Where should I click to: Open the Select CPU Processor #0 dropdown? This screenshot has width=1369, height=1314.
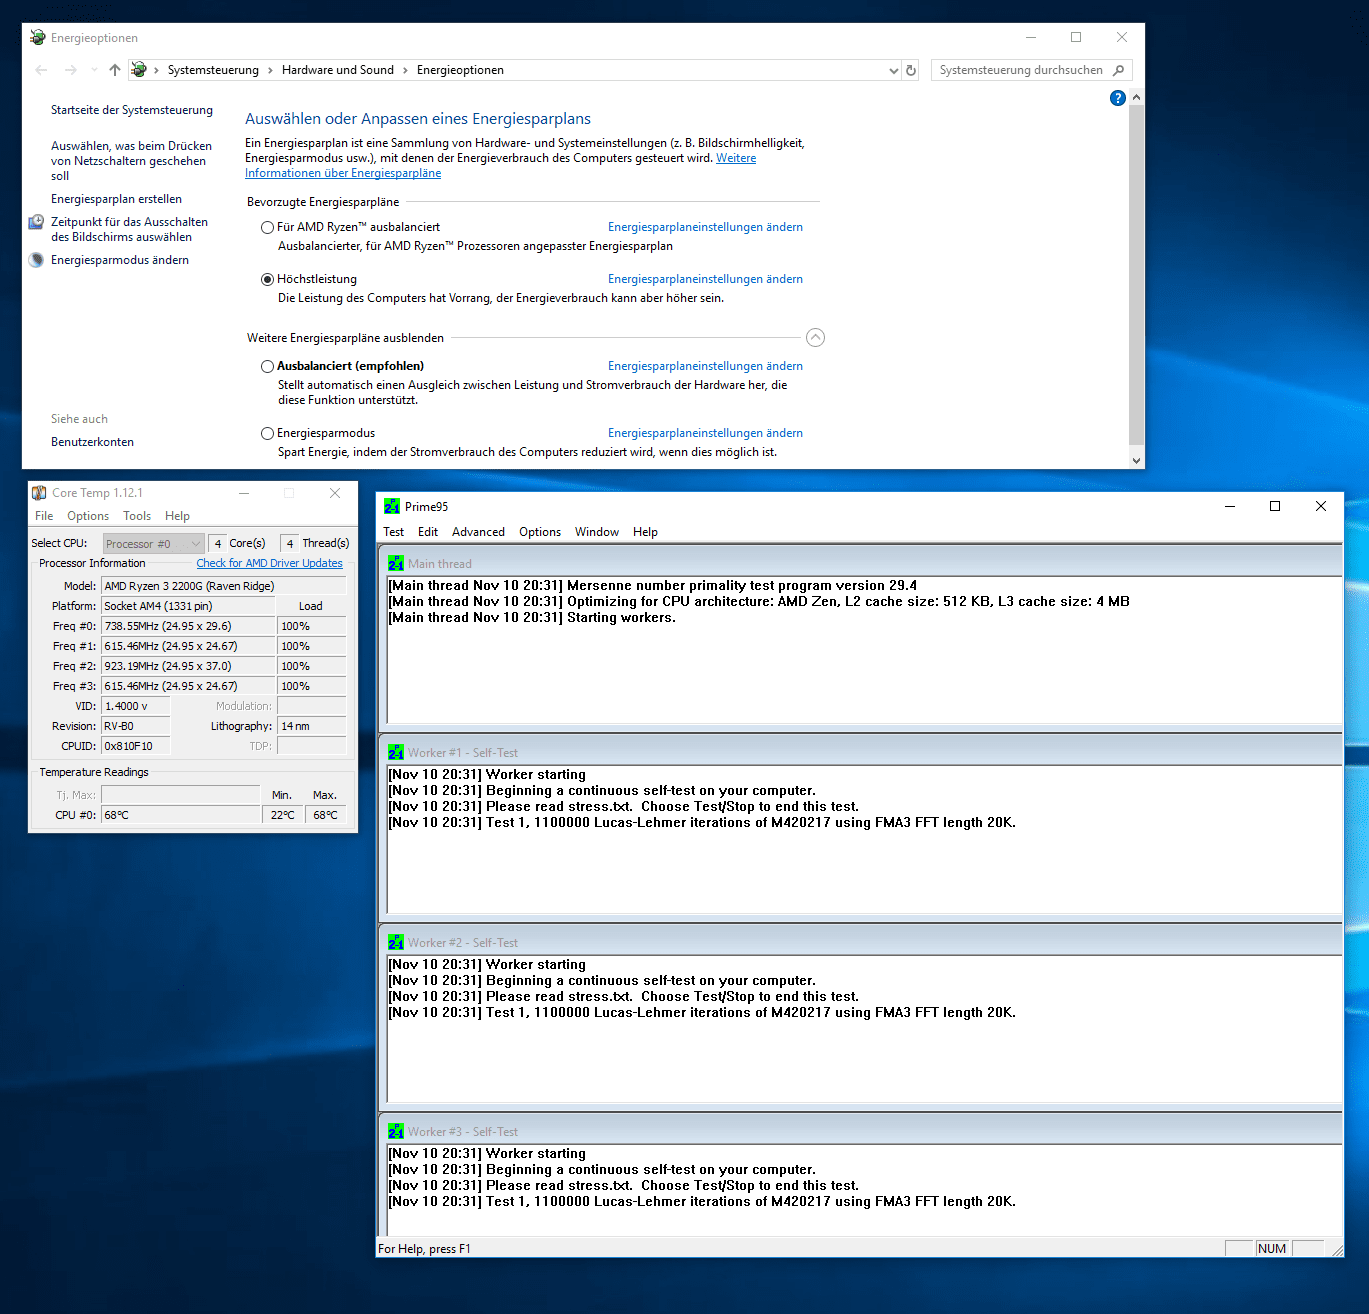coord(154,544)
